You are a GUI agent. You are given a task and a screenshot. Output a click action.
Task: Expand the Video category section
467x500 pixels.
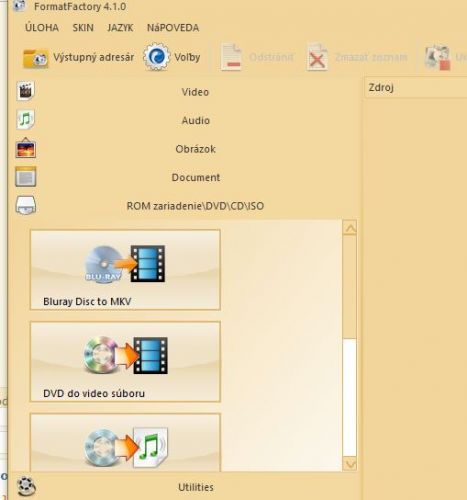click(x=195, y=92)
